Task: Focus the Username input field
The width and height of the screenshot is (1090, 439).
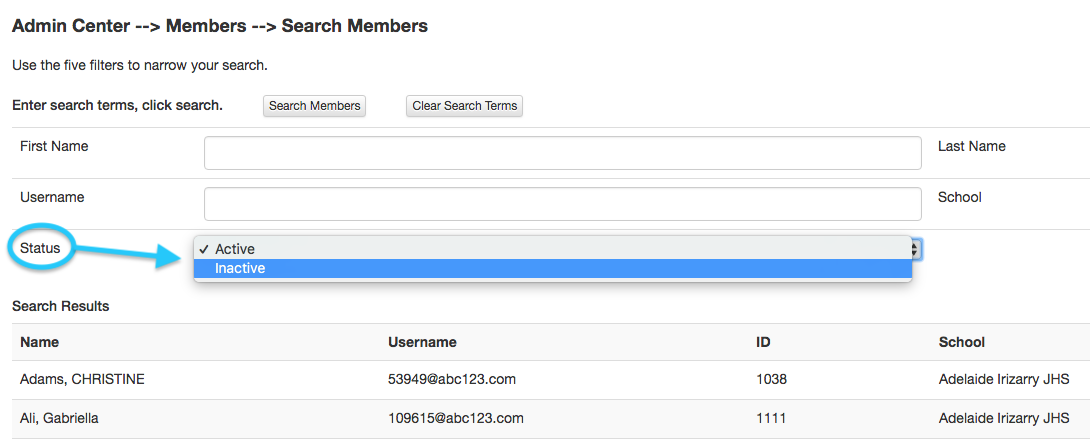Action: click(562, 204)
